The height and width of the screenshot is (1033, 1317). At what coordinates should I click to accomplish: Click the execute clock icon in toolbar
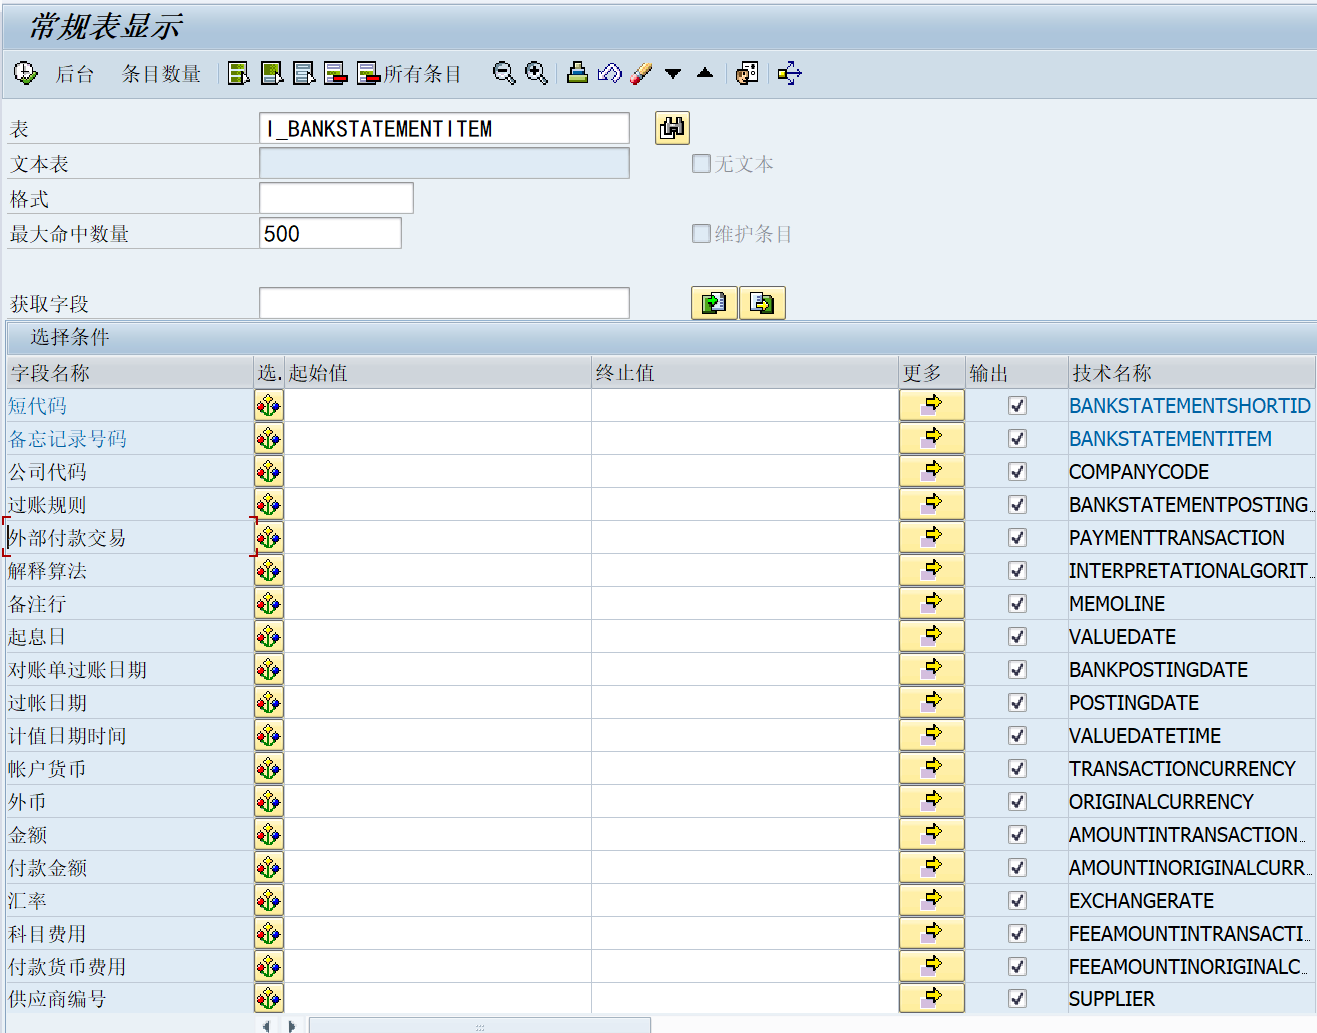[25, 73]
